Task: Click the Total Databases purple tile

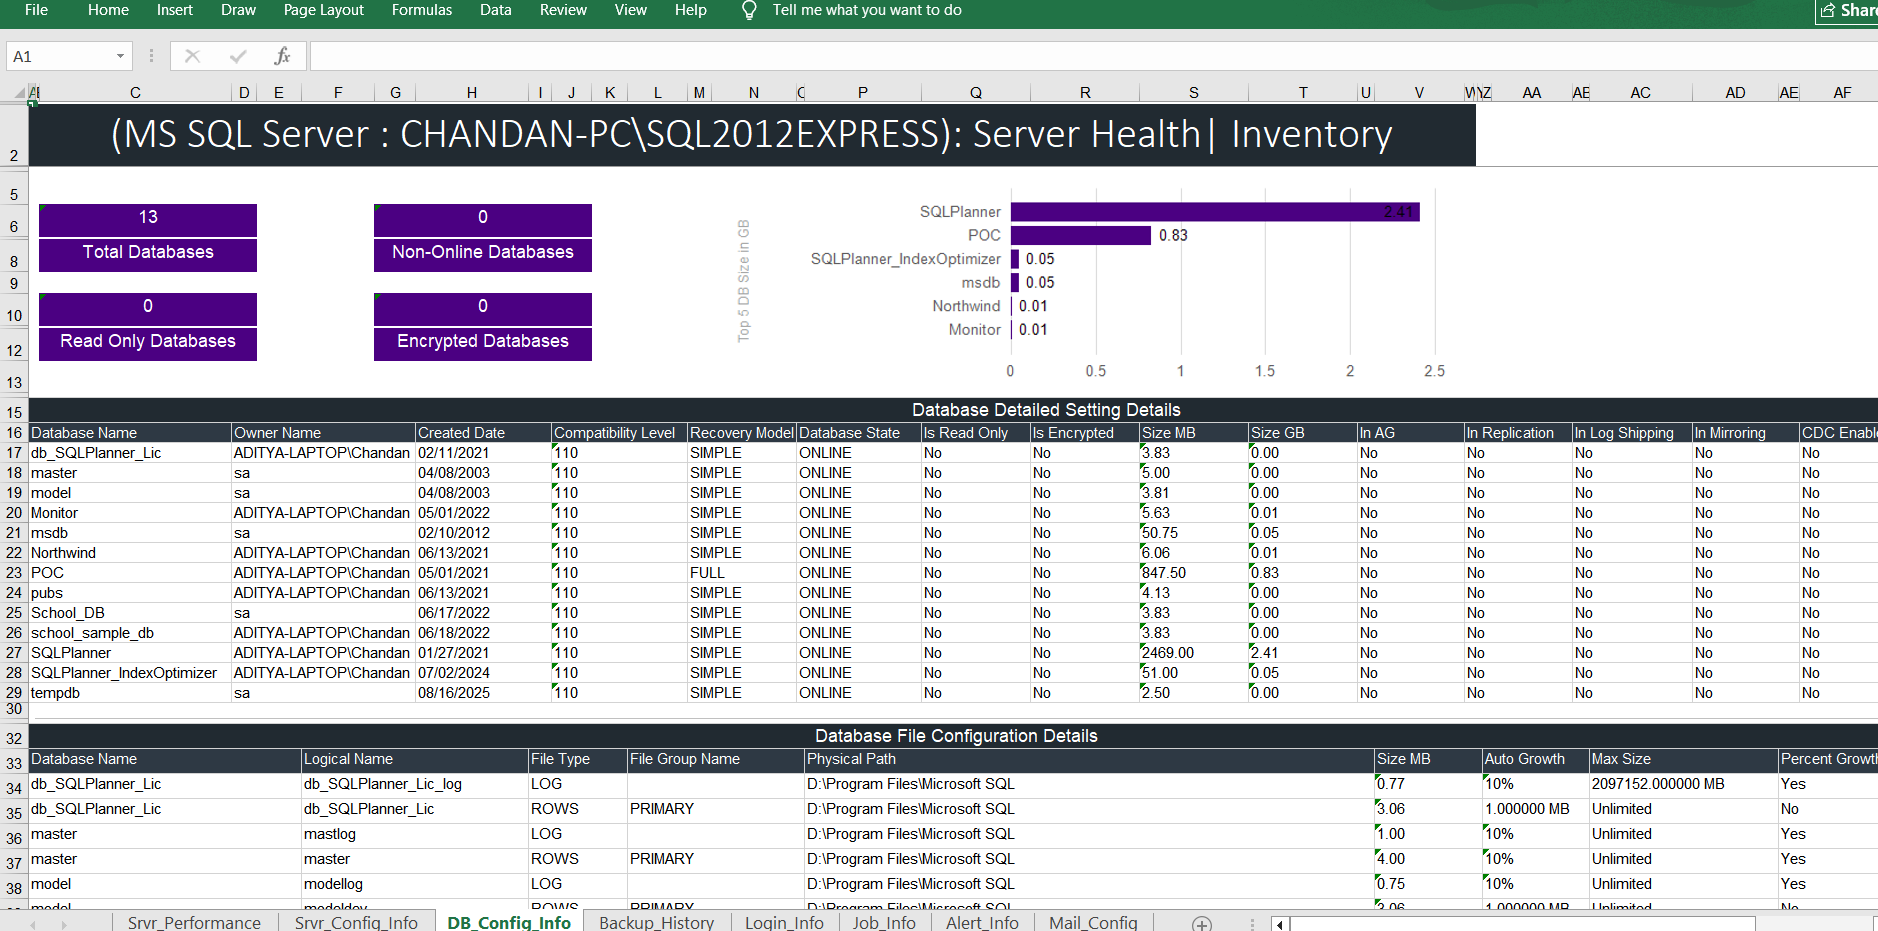Action: tap(148, 252)
